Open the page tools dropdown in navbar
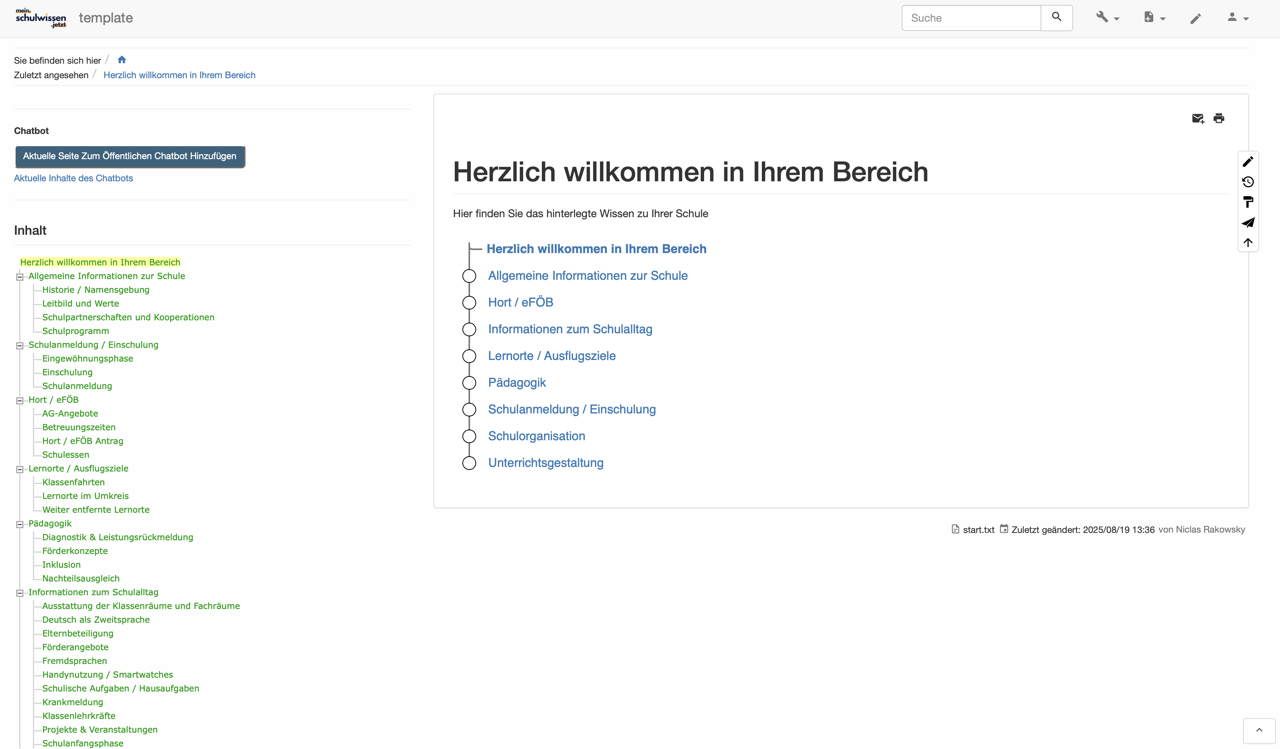Screen dimensions: 1280x749 [x=1154, y=18]
